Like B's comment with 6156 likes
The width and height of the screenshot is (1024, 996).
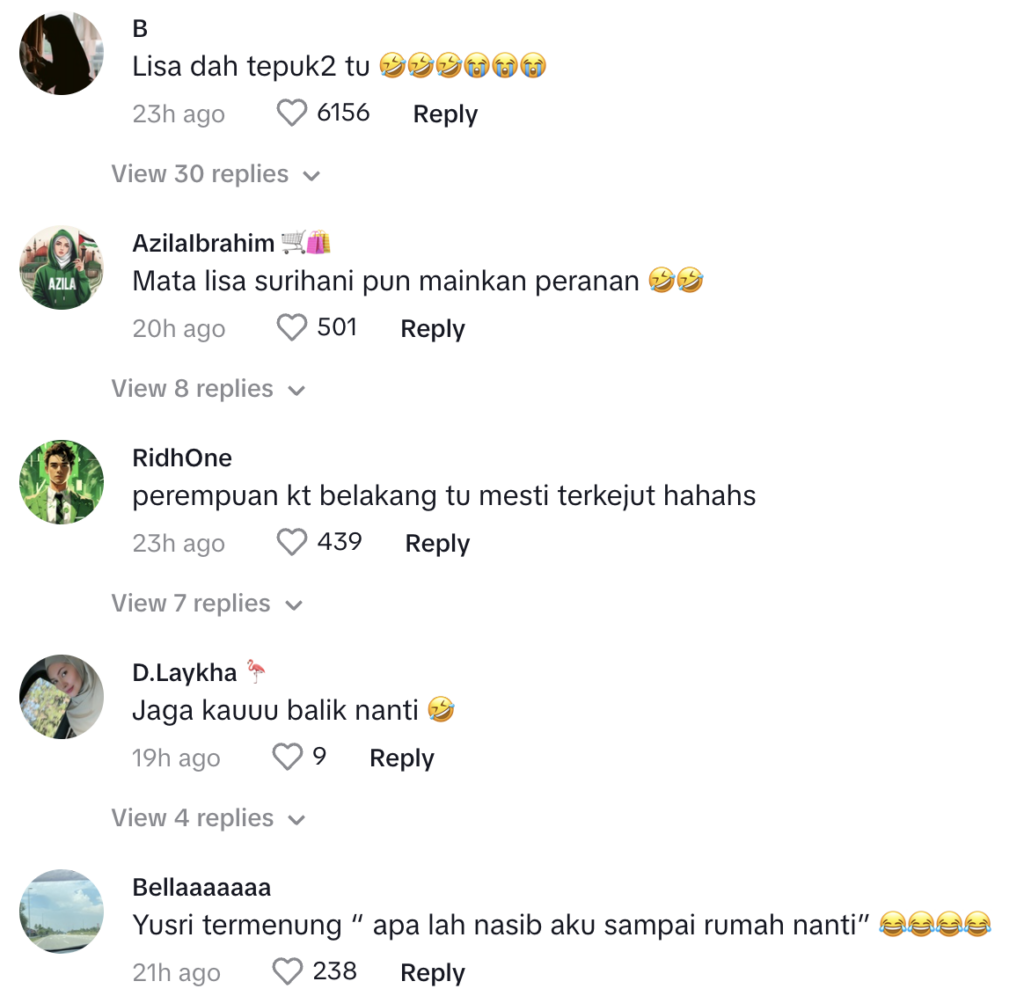point(291,113)
